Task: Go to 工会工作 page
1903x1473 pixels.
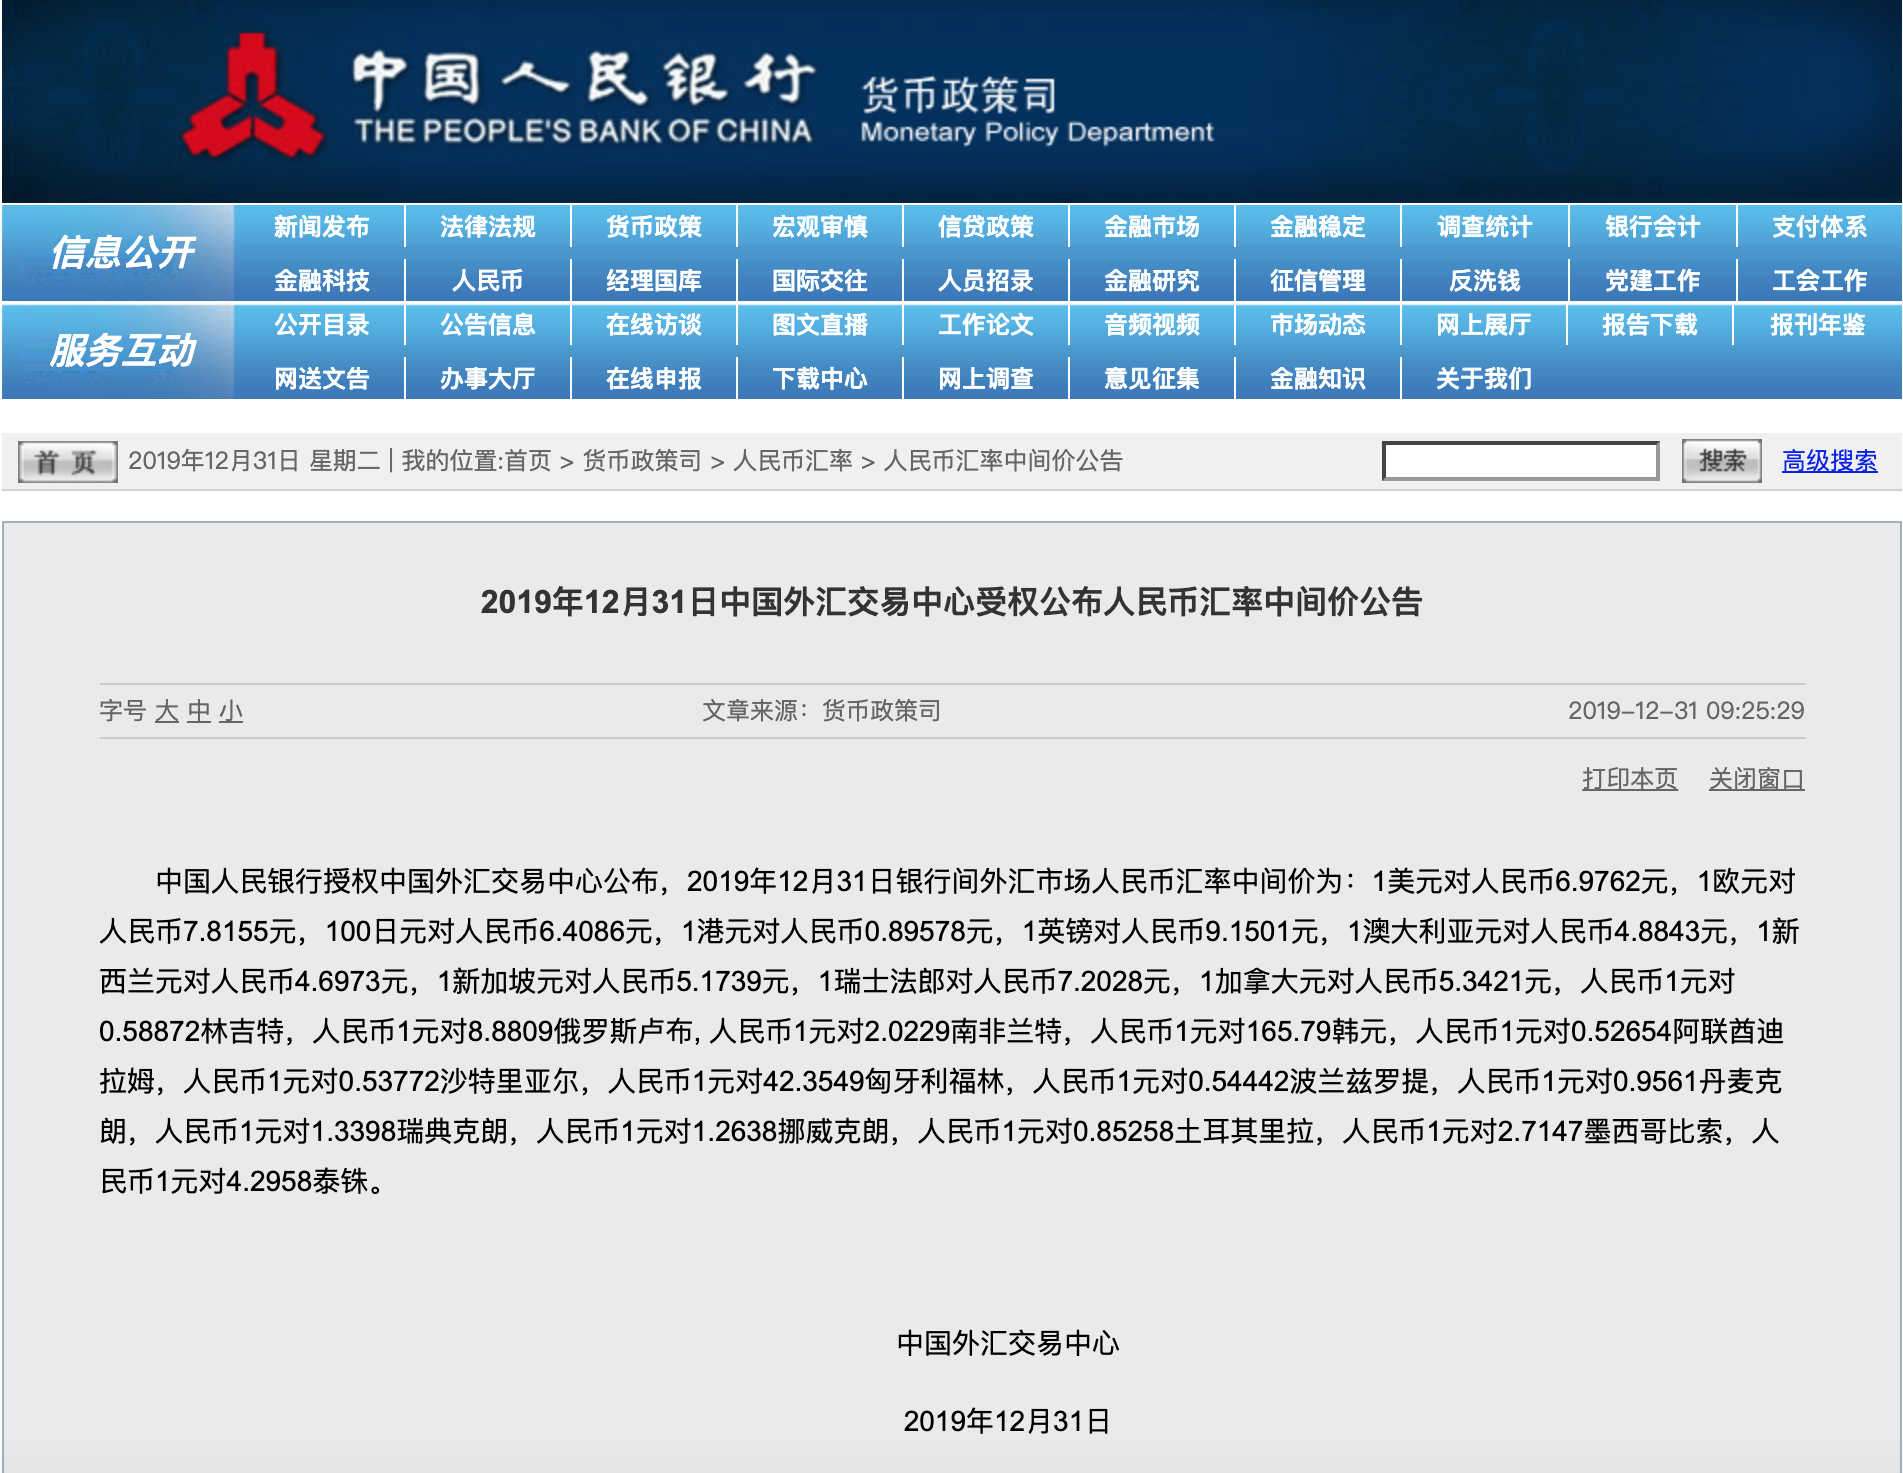Action: [x=1820, y=281]
